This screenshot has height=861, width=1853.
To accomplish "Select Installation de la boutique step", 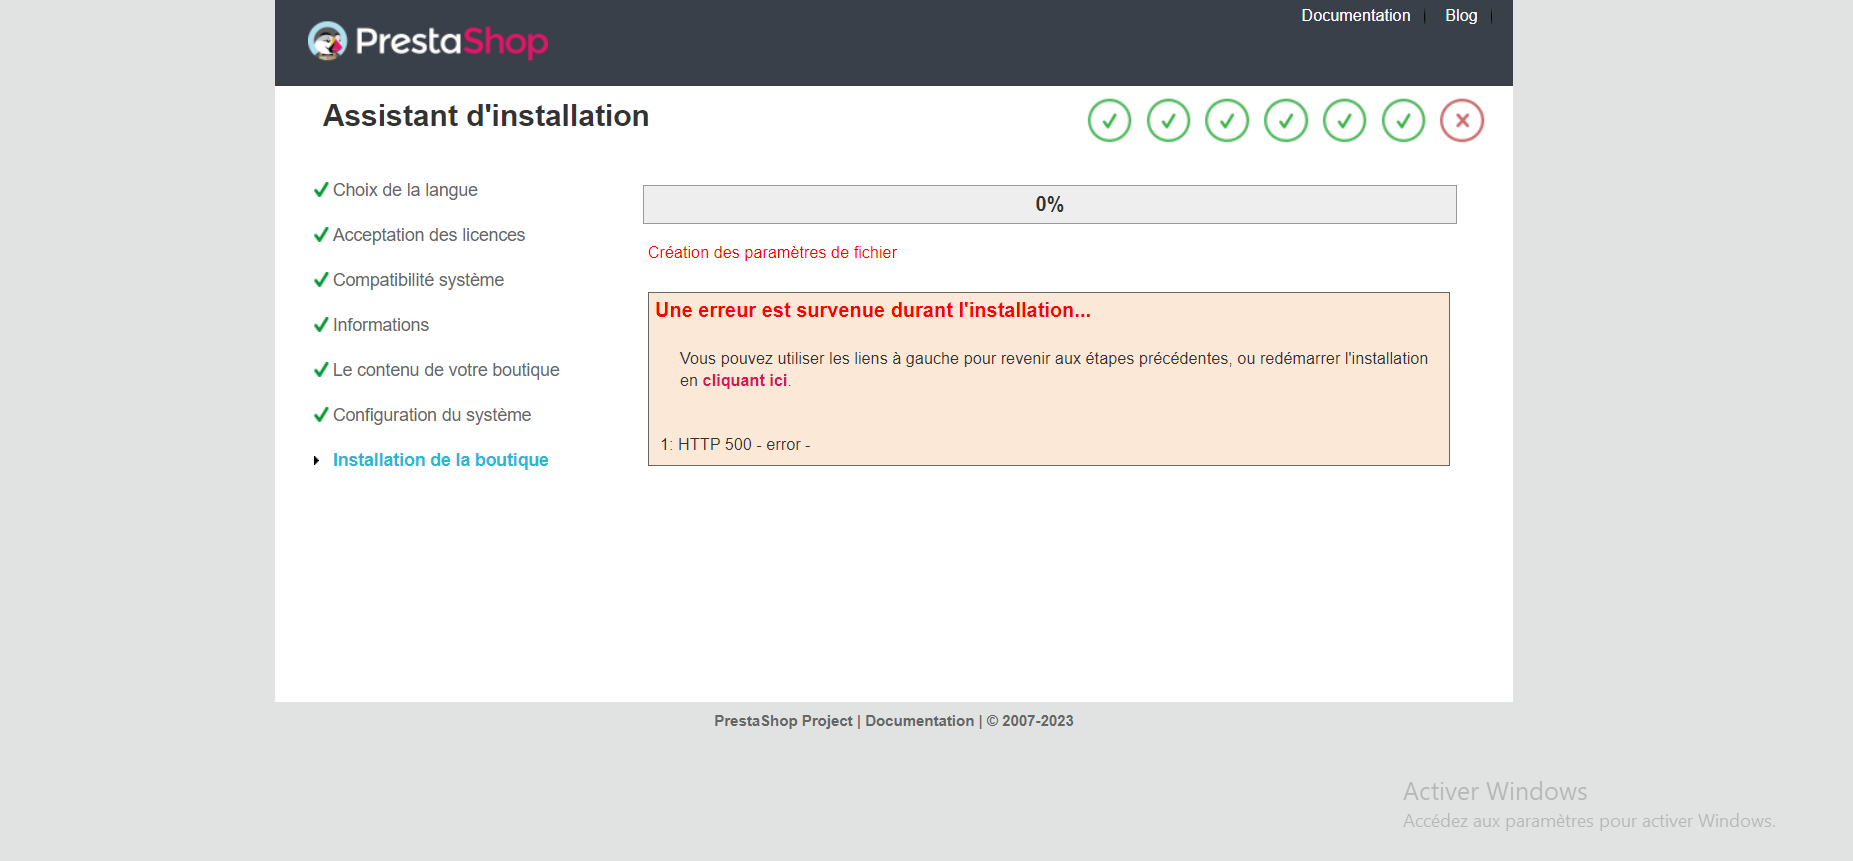I will click(441, 460).
